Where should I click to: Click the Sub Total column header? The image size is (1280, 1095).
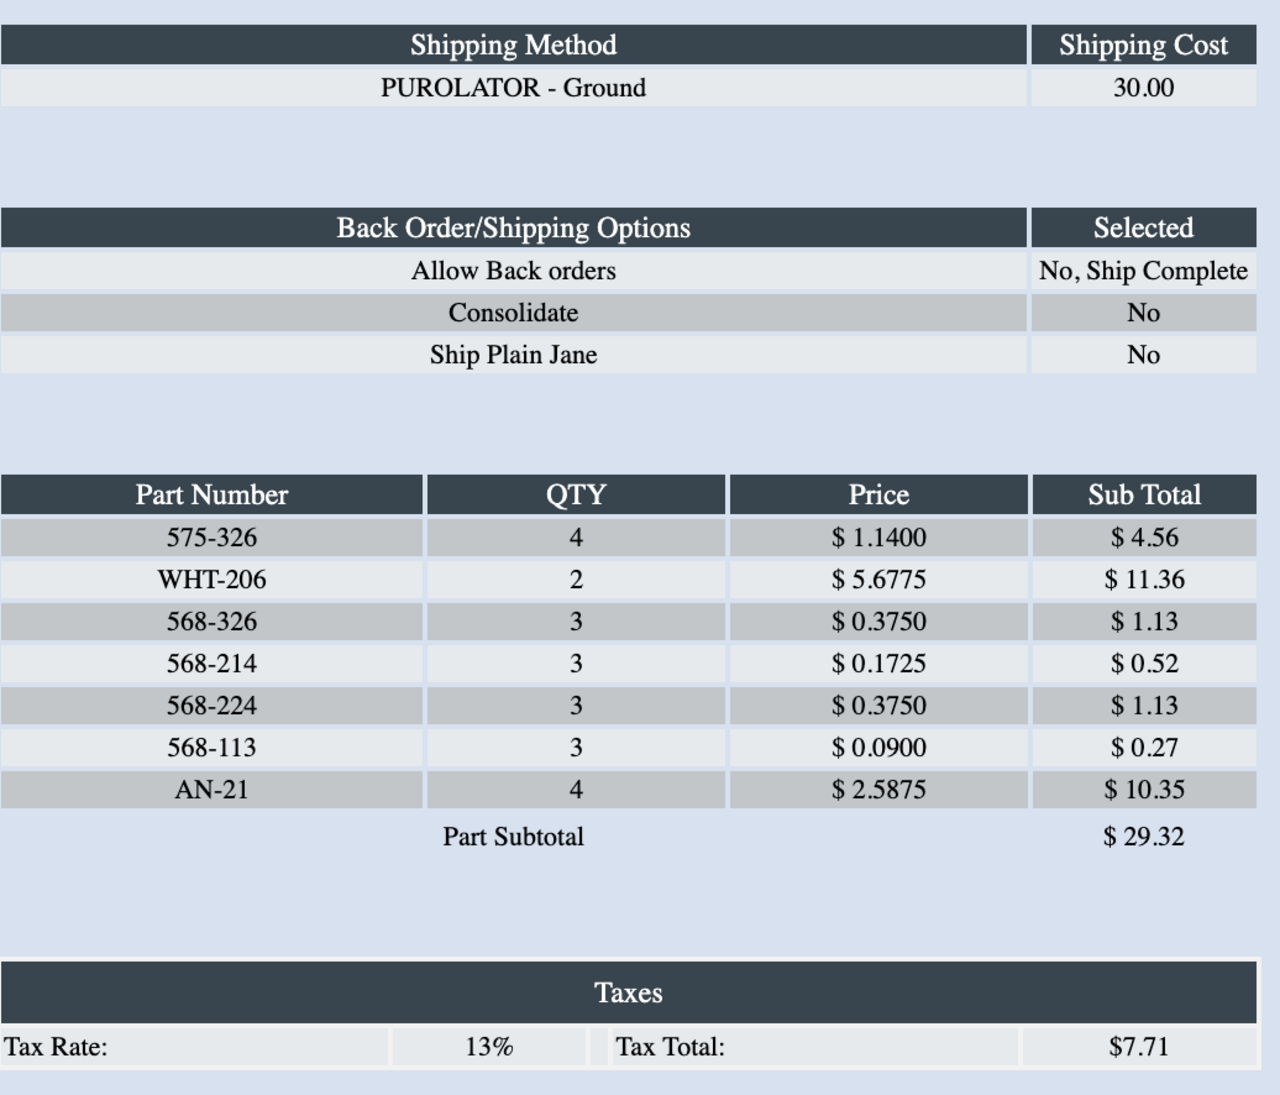pos(1144,495)
